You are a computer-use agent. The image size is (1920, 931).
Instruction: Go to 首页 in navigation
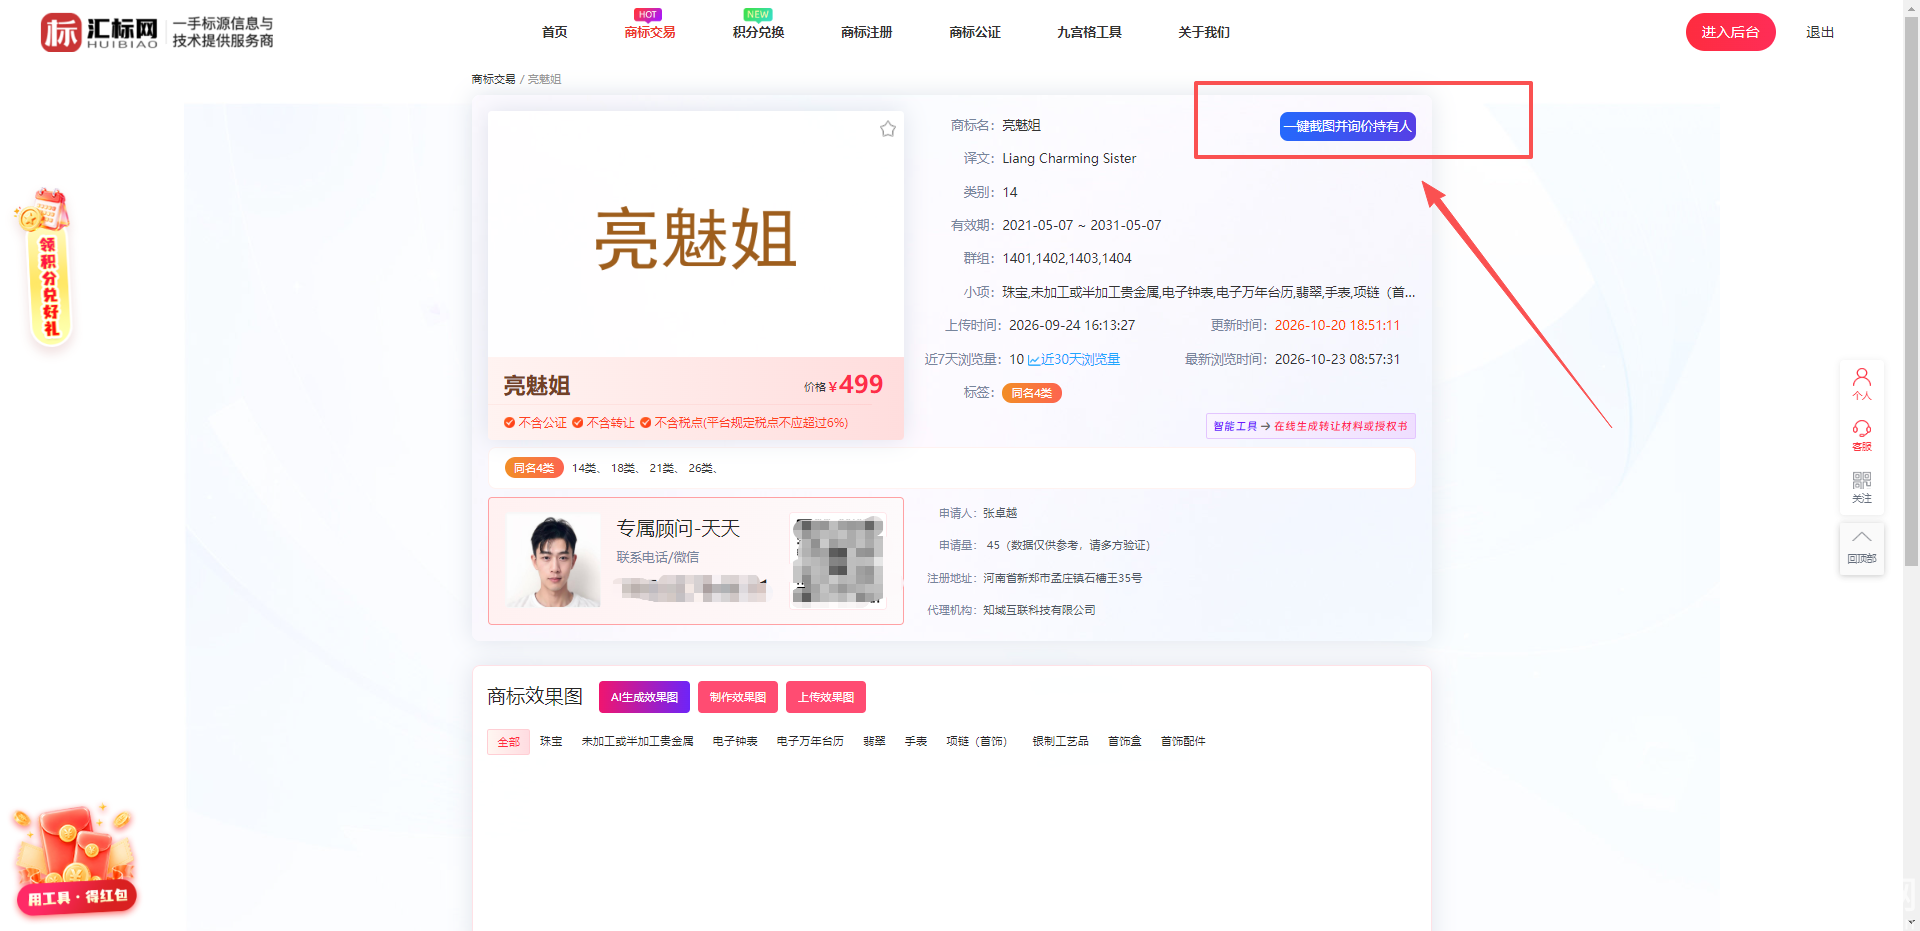click(x=554, y=32)
